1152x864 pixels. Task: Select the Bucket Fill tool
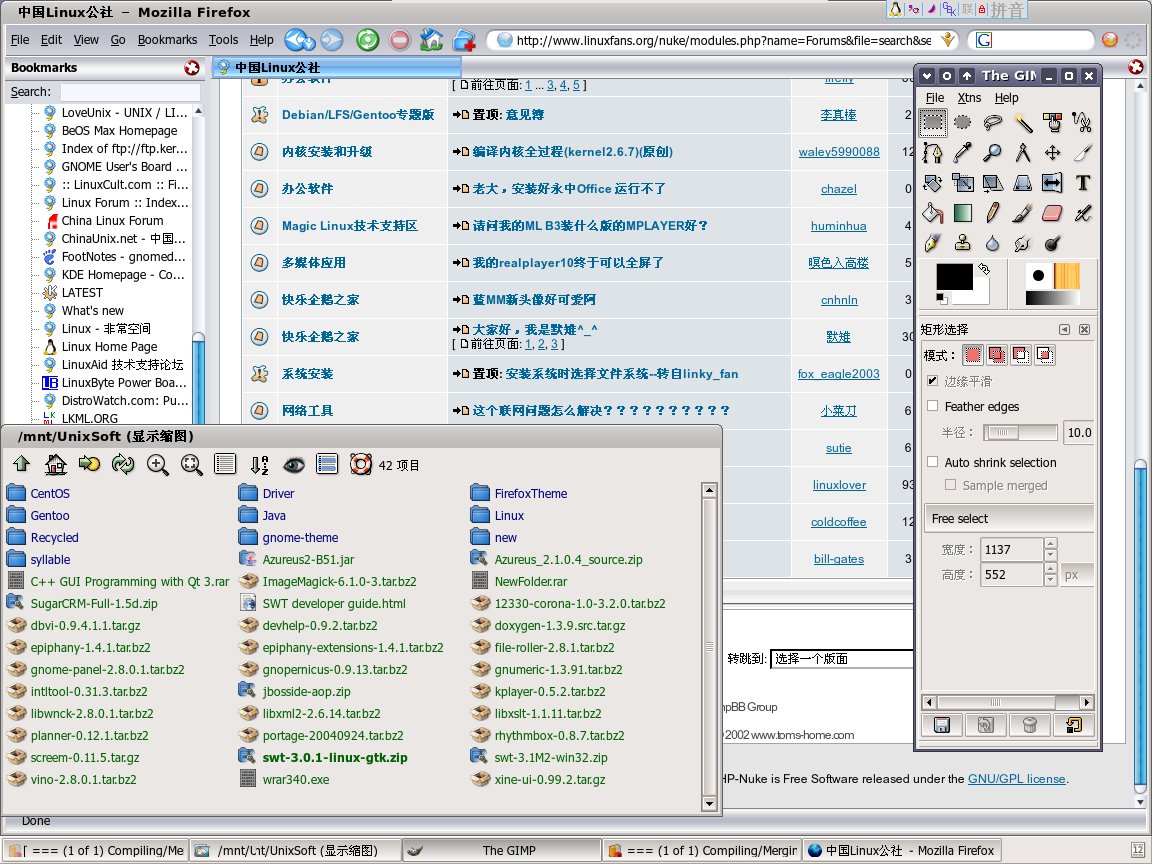tap(932, 213)
